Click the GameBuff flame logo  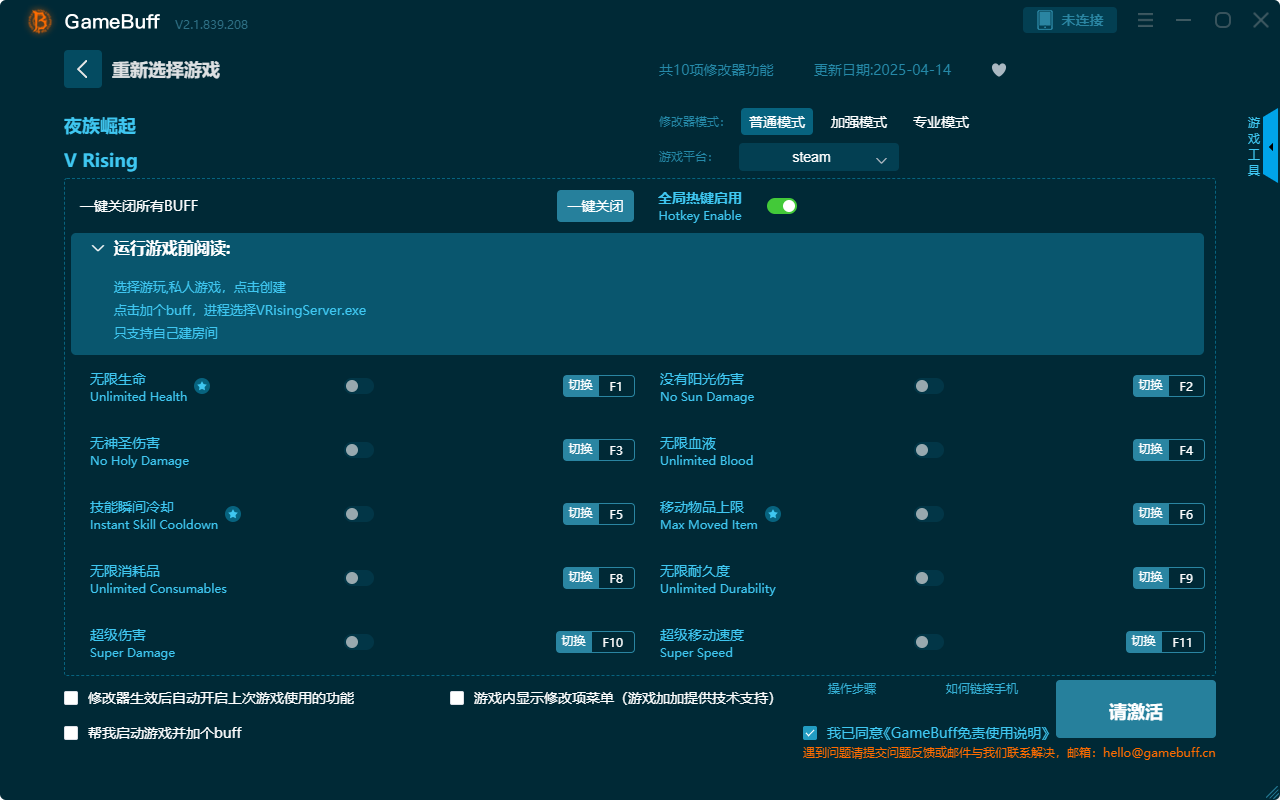click(39, 20)
